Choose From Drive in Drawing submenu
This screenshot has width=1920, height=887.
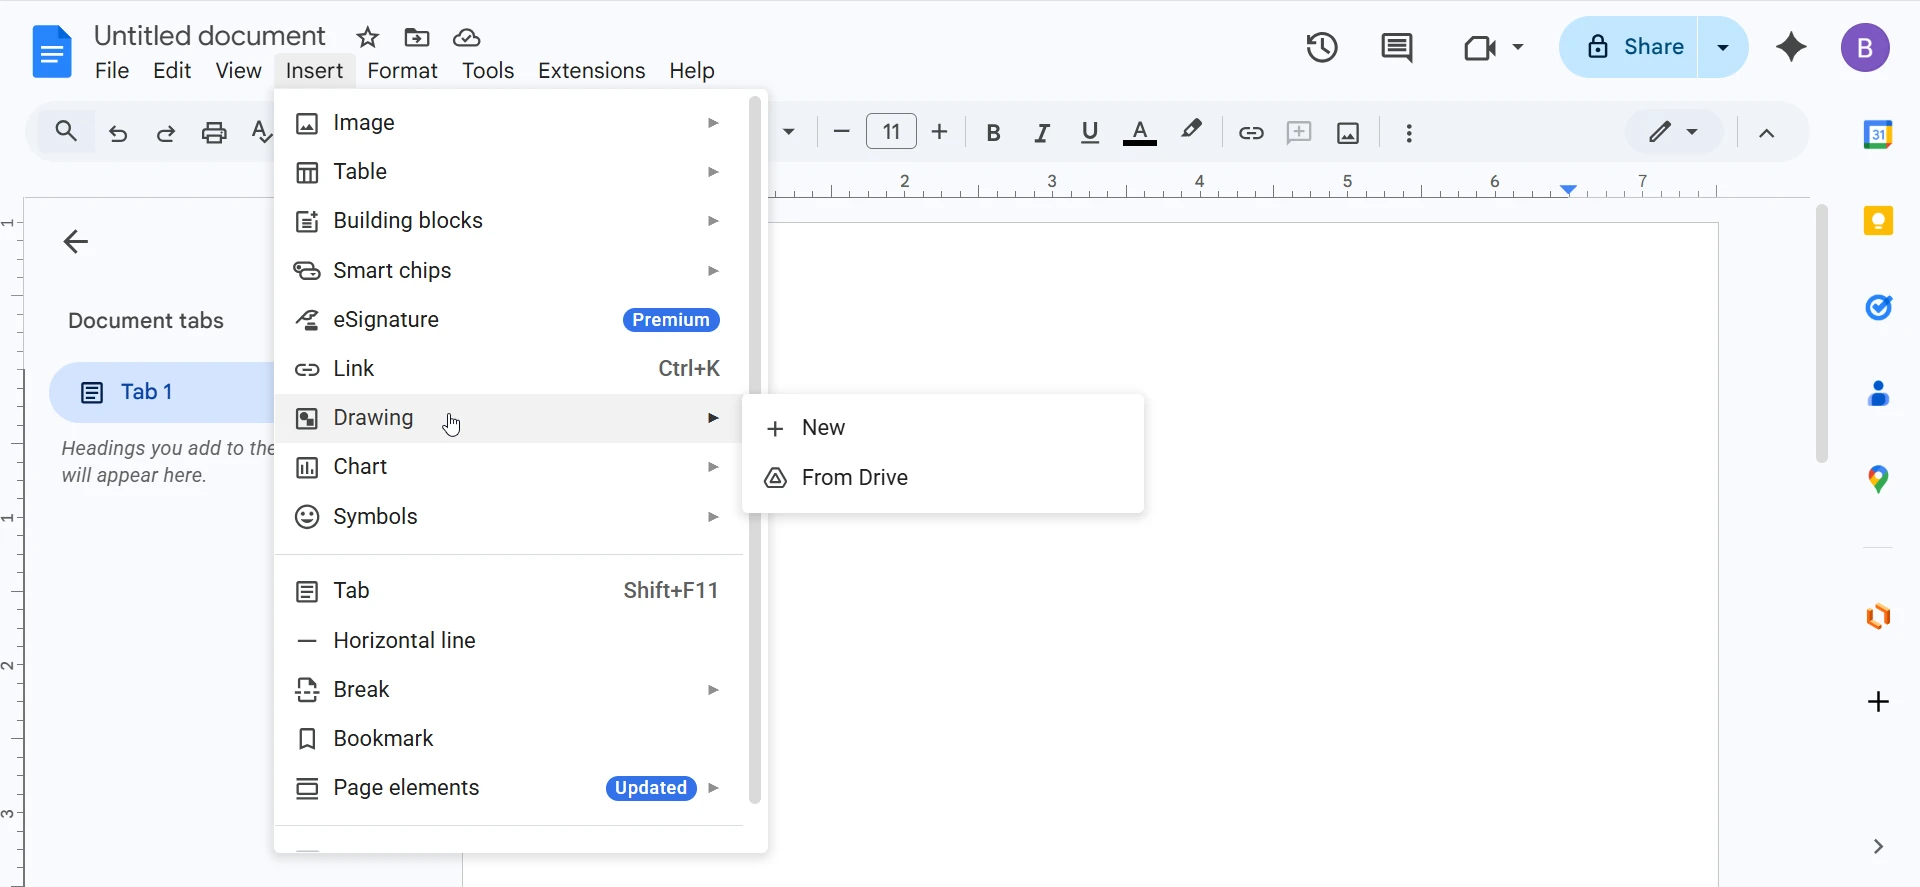(x=854, y=478)
